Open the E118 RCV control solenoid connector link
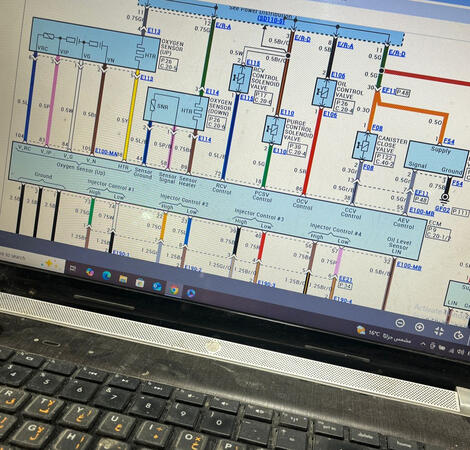 (x=253, y=63)
